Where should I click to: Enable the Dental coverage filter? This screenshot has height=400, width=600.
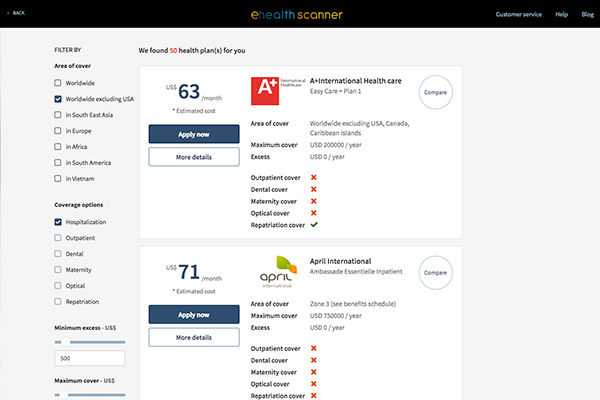click(58, 253)
